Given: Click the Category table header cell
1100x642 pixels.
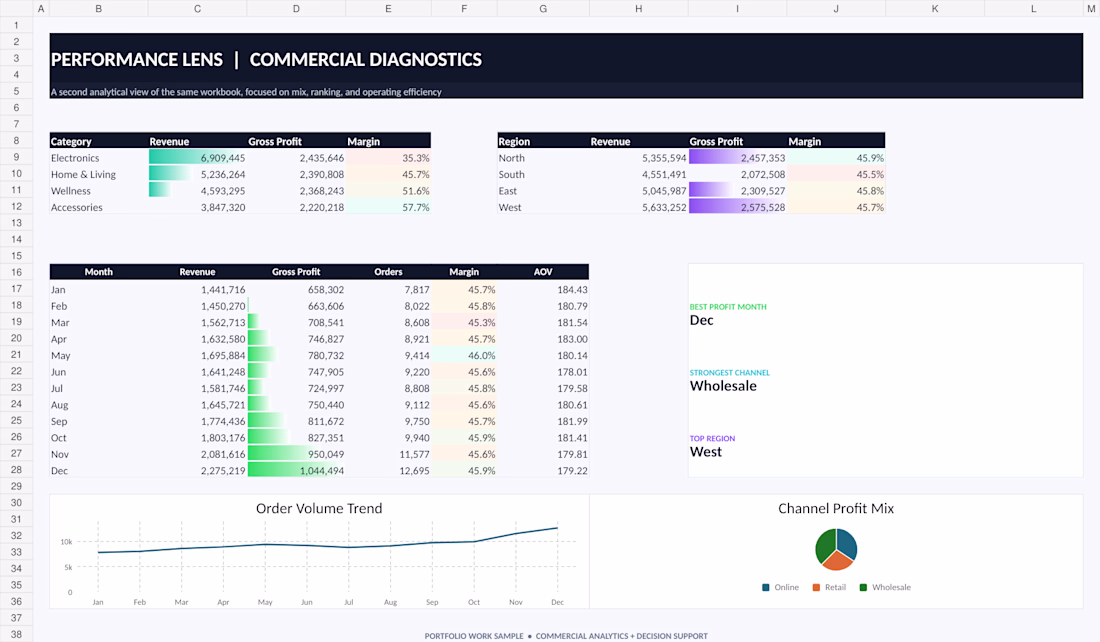Looking at the screenshot, I should tap(99, 141).
